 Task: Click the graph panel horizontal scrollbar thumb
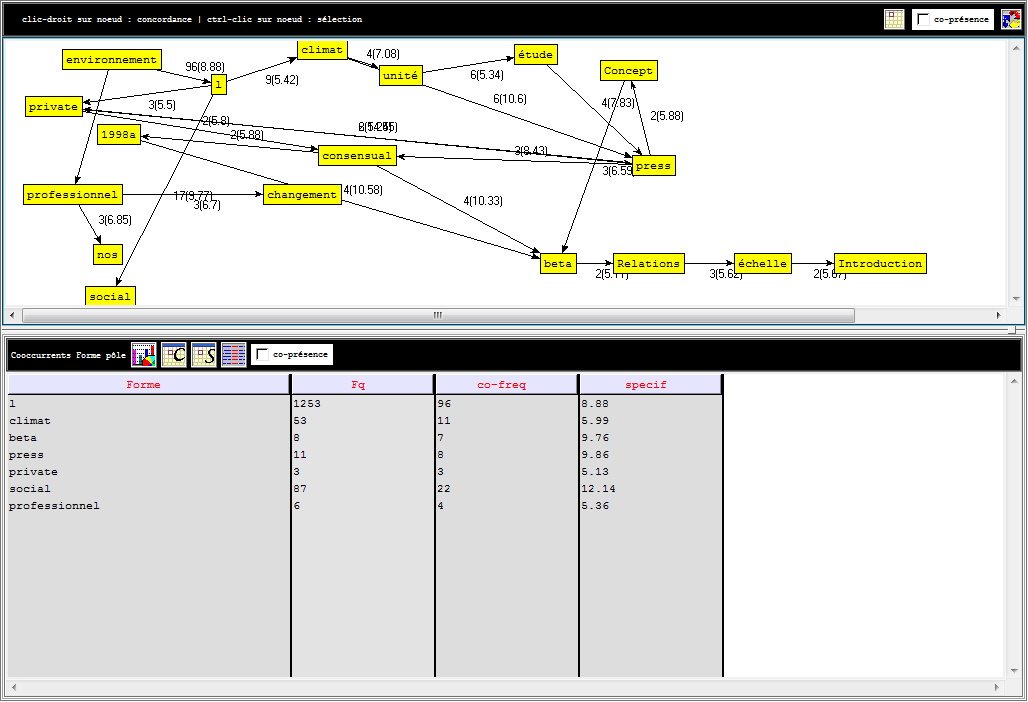coord(438,315)
